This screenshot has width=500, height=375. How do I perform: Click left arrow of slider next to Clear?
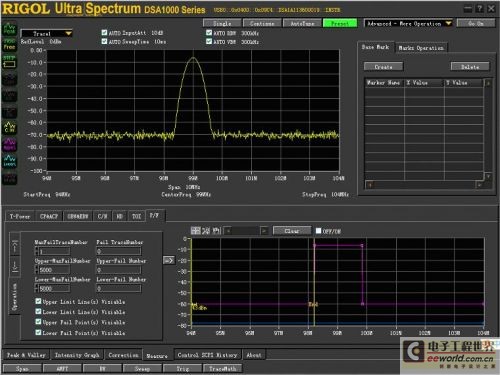click(x=228, y=231)
